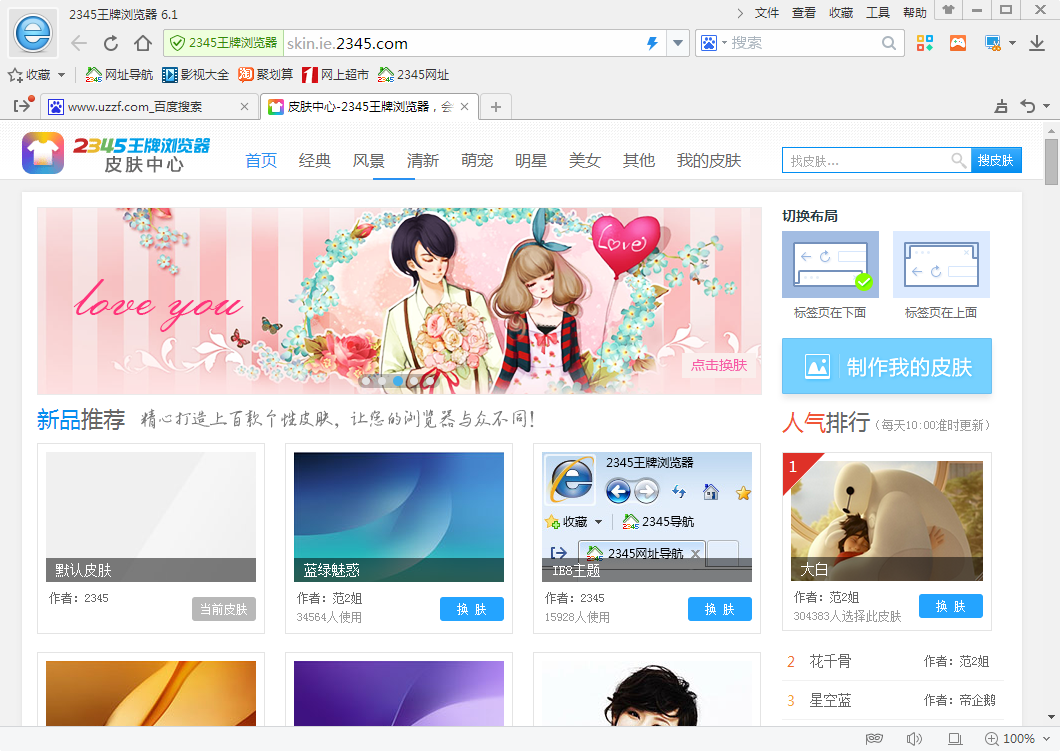Open 我的皮肤 section

coord(709,161)
